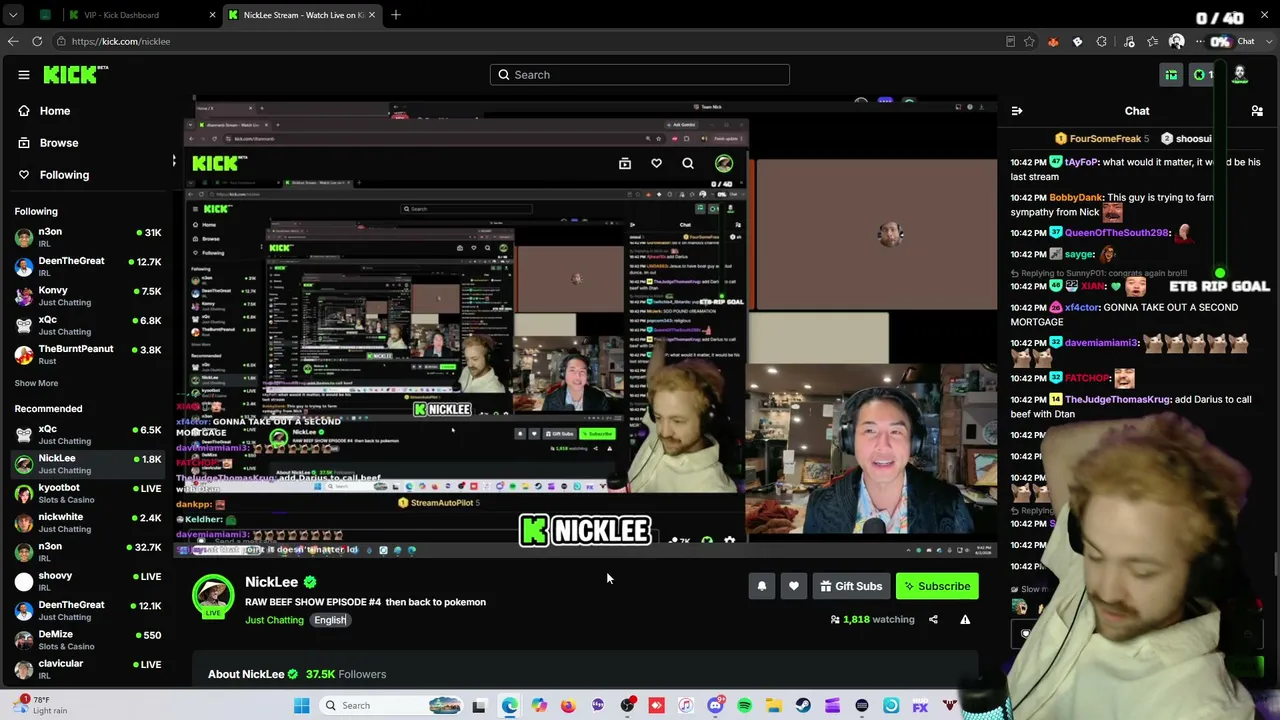The image size is (1280, 720).
Task: Open n3on's channel in Following list
Action: tap(88, 237)
